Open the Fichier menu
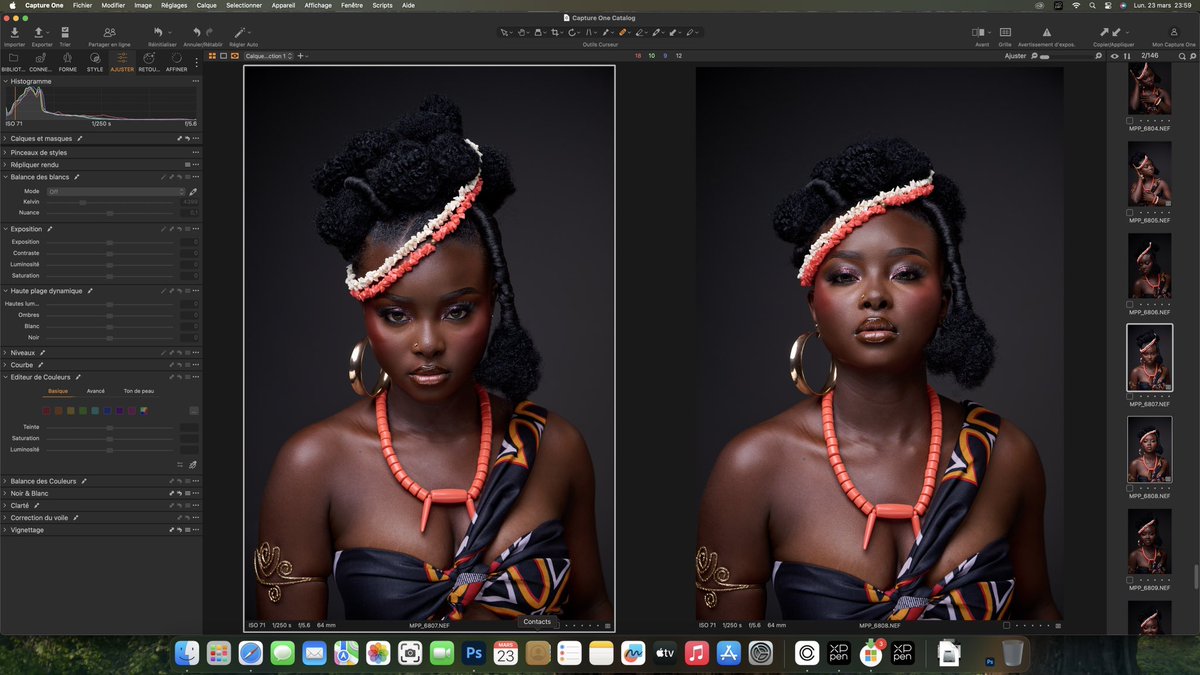Viewport: 1200px width, 675px height. [x=82, y=5]
